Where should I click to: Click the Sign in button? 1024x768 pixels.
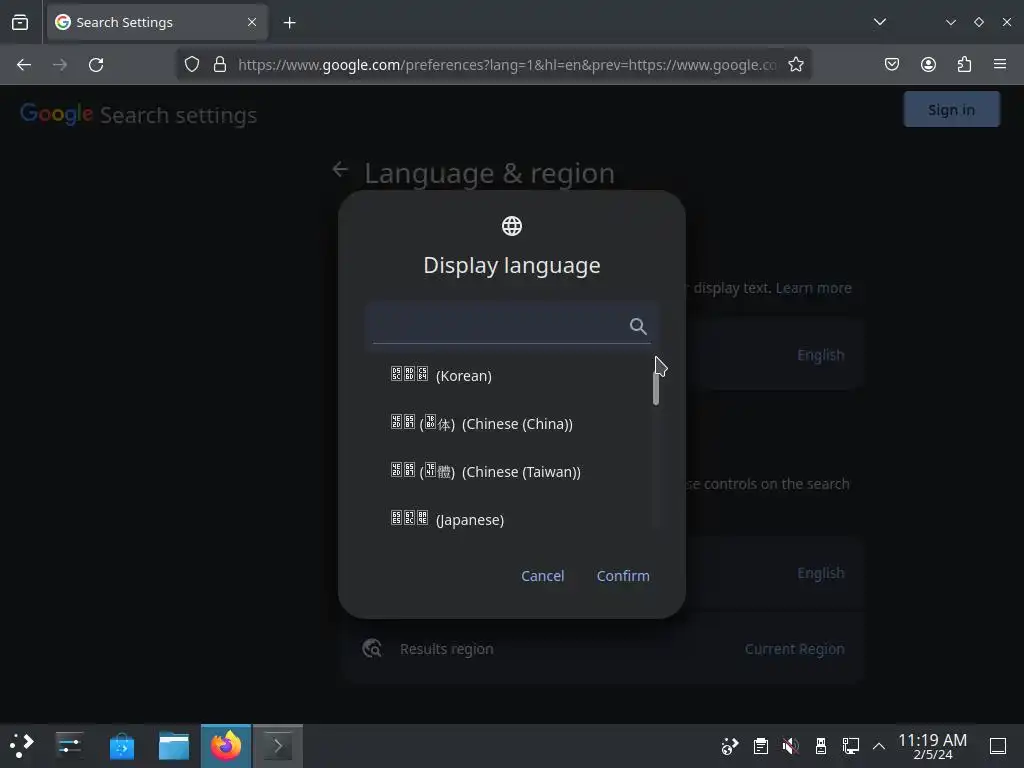coord(952,110)
